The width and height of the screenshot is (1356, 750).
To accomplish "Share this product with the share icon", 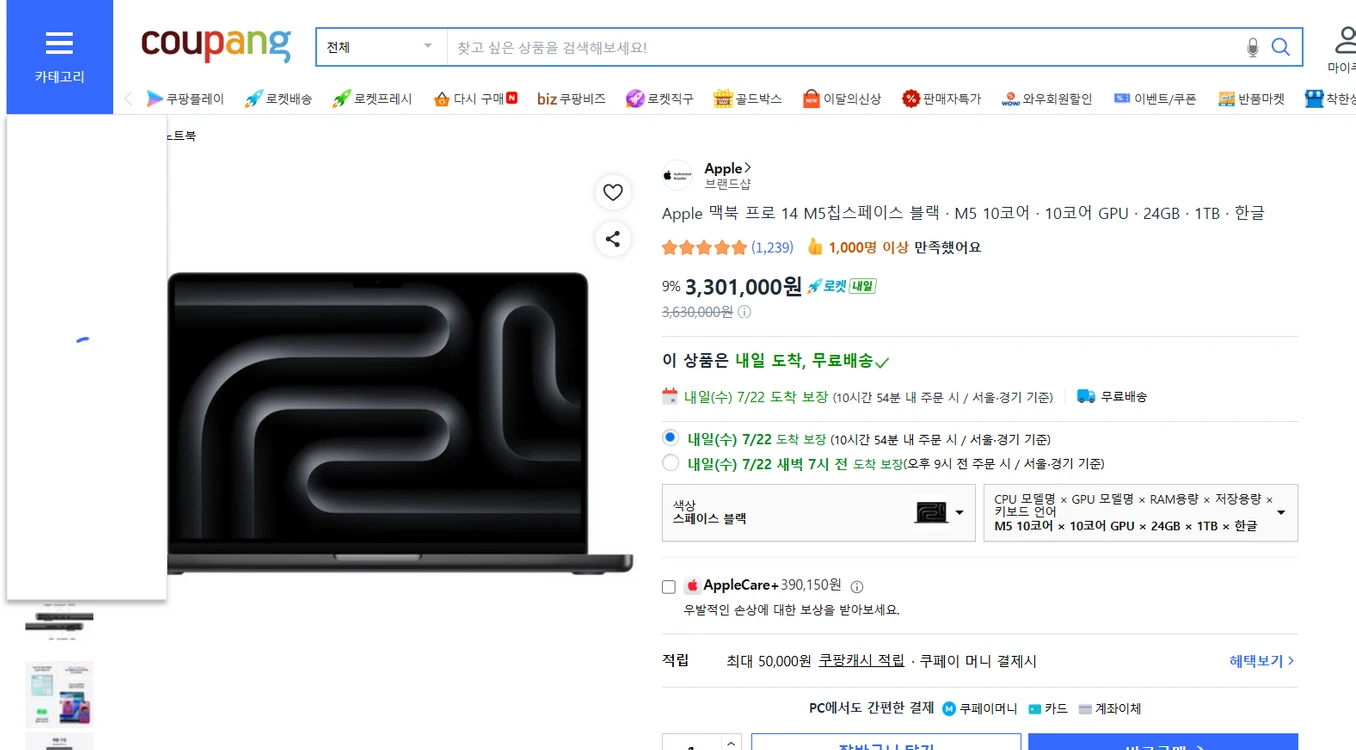I will 613,239.
